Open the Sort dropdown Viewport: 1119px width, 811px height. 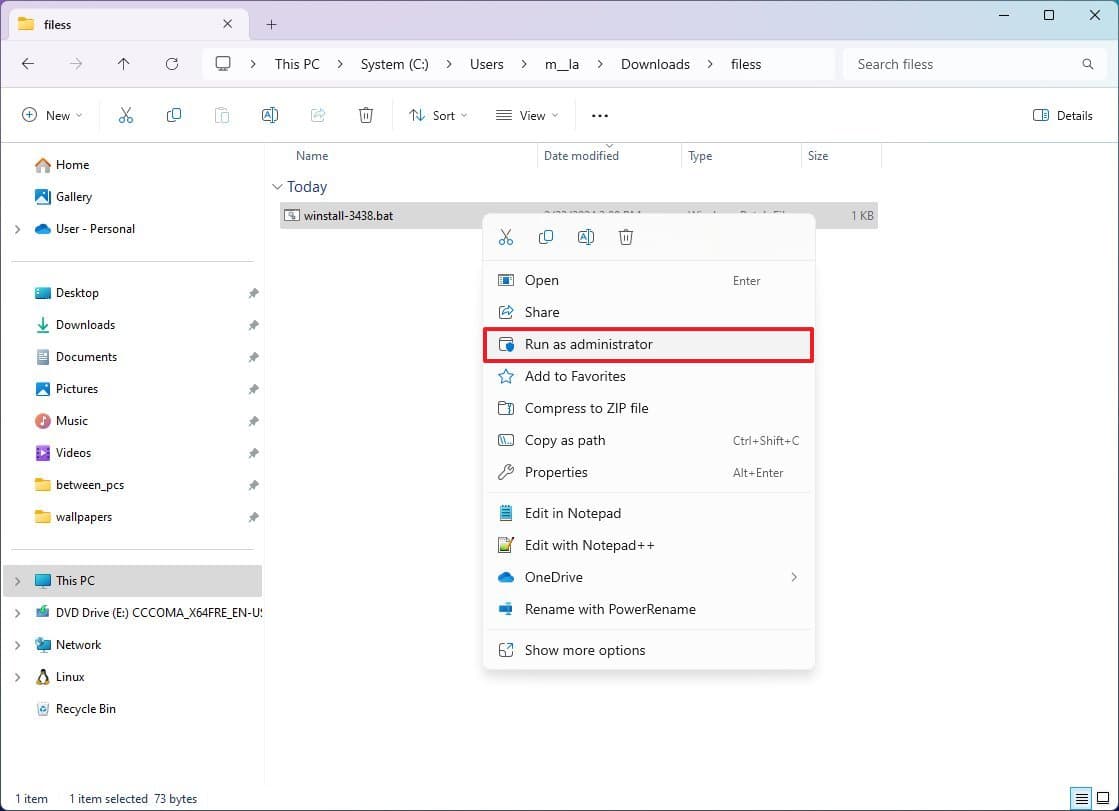pyautogui.click(x=438, y=115)
